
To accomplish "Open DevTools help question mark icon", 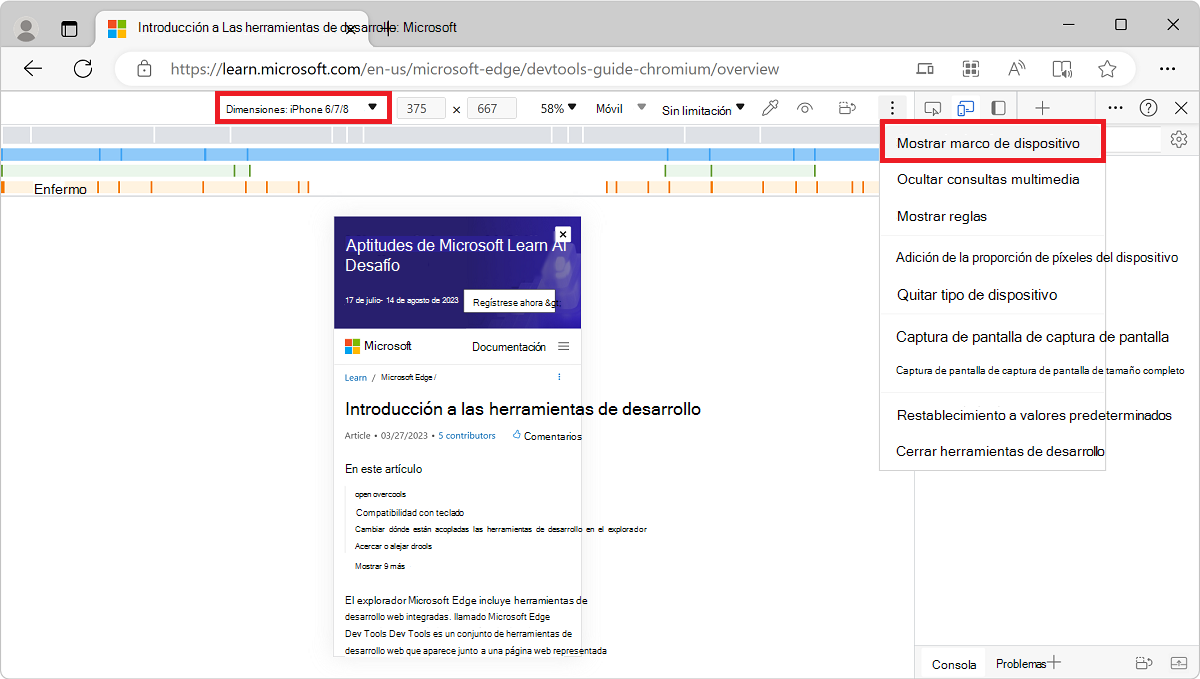I will 1149,108.
